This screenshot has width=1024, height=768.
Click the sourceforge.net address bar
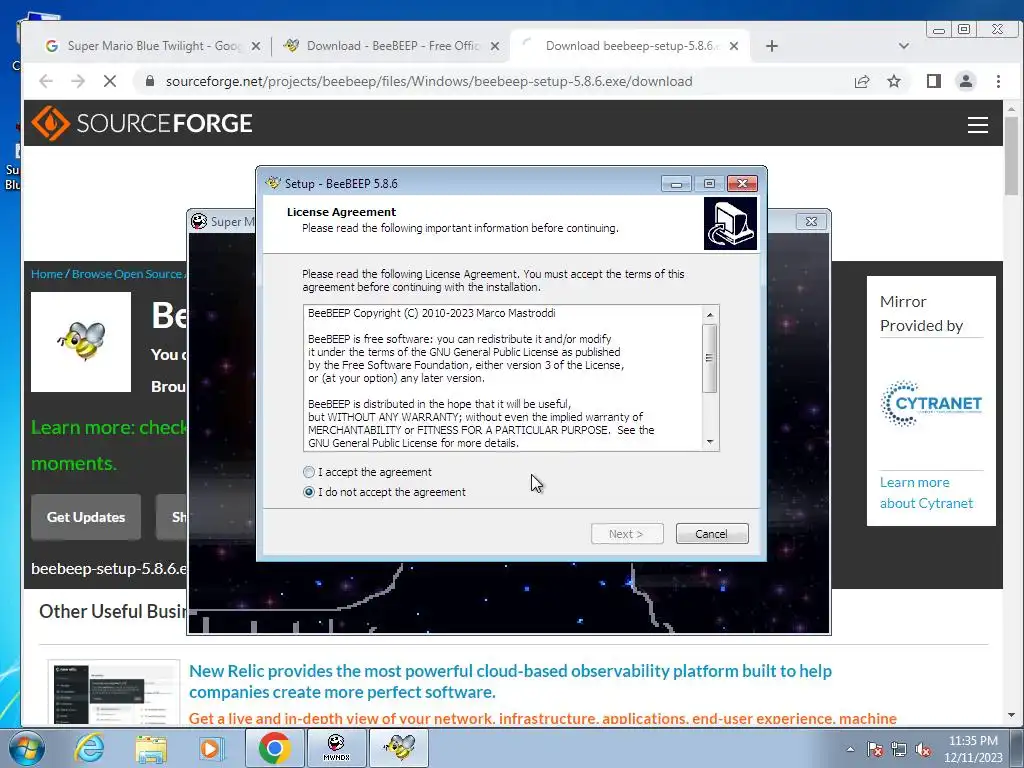[429, 81]
